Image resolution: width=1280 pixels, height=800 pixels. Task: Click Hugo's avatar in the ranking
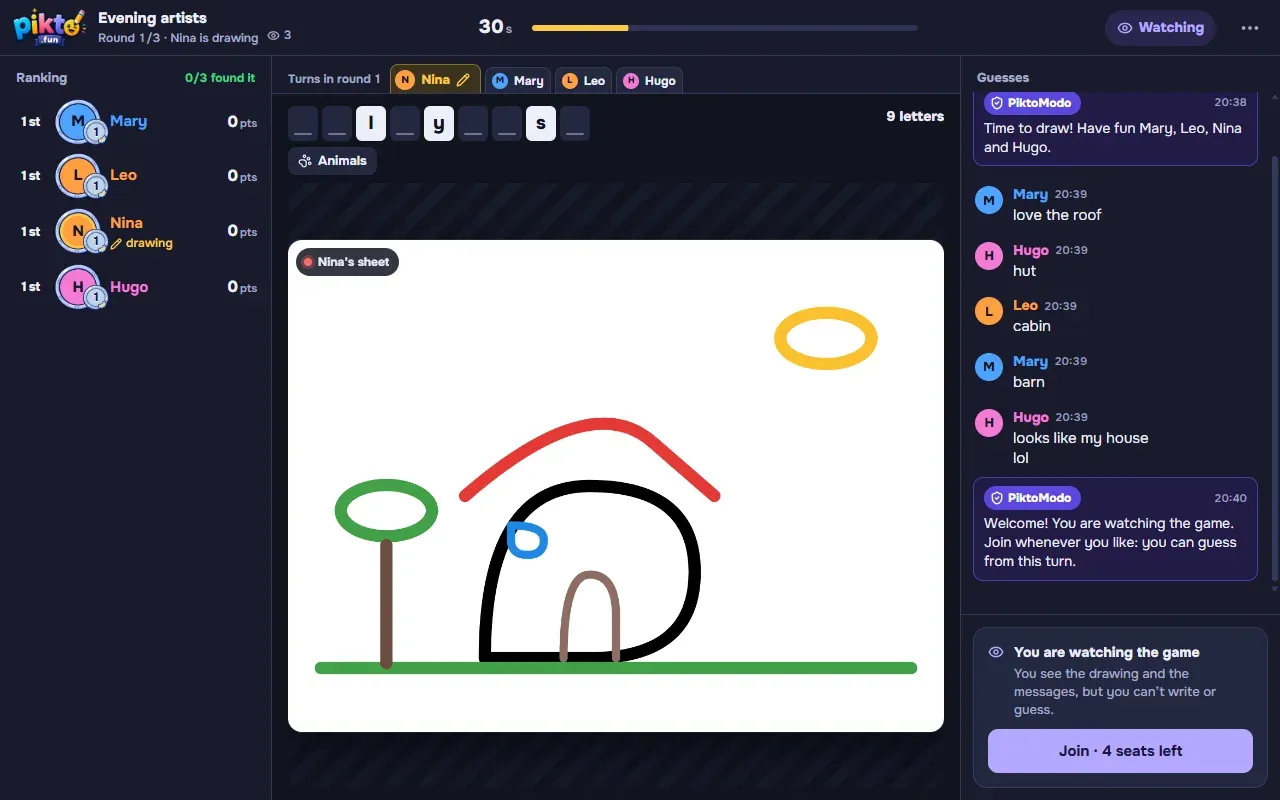78,287
